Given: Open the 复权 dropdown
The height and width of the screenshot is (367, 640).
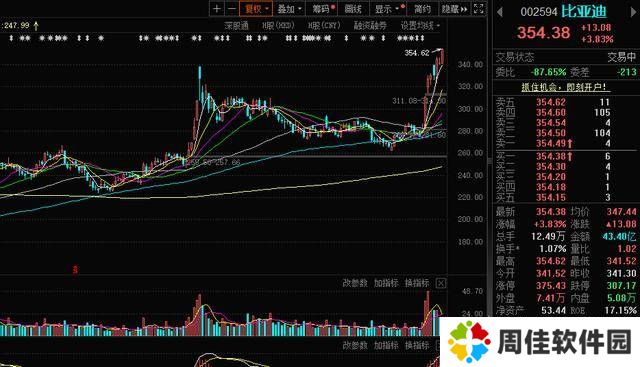Looking at the screenshot, I should click(x=256, y=9).
